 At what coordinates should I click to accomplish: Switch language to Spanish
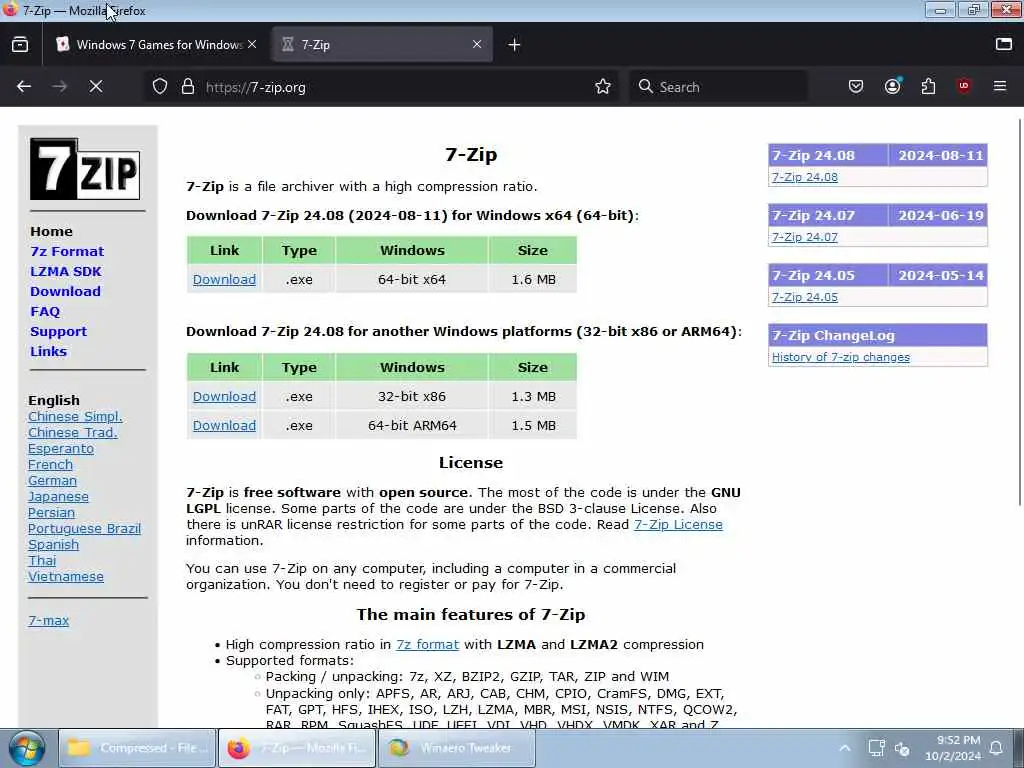(x=53, y=545)
